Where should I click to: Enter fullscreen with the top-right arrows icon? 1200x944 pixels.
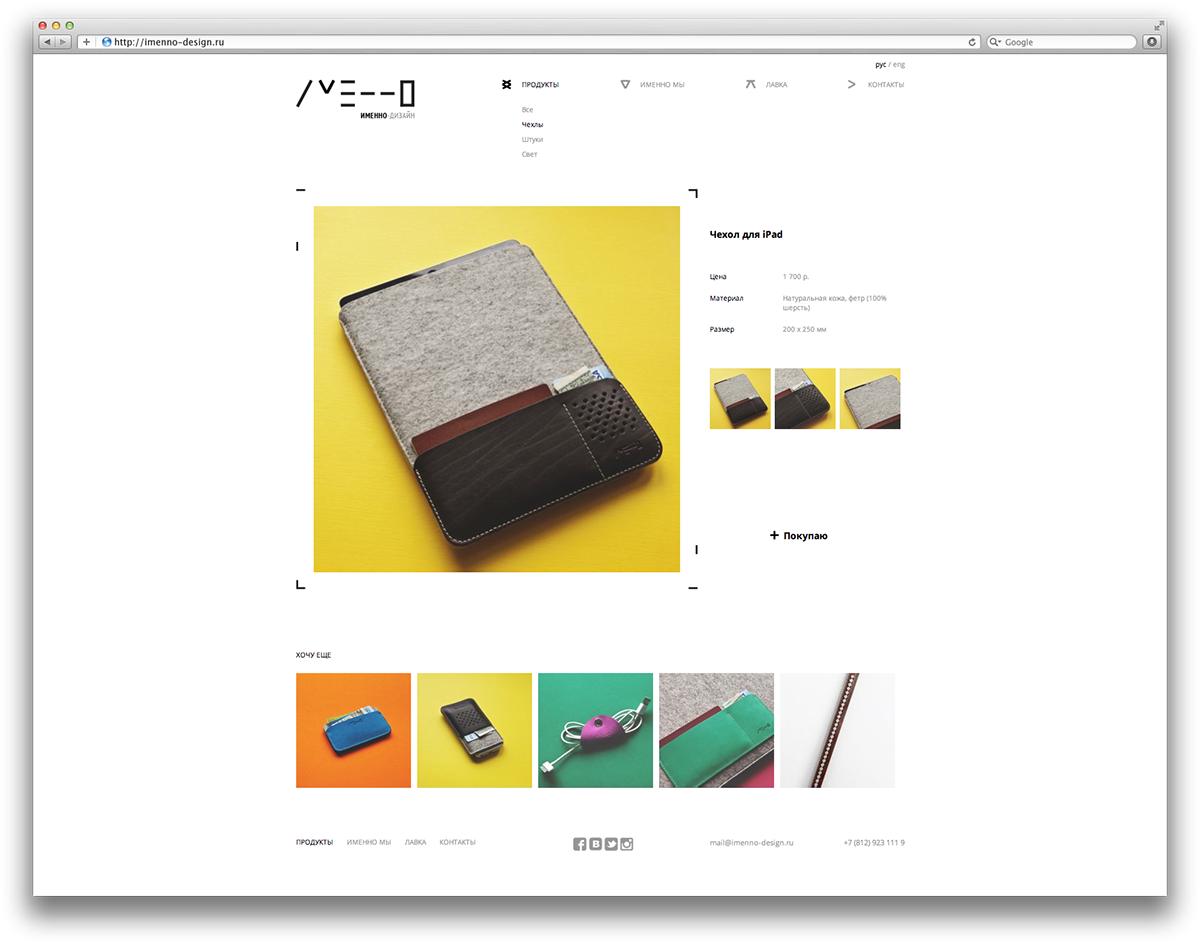[x=1159, y=25]
